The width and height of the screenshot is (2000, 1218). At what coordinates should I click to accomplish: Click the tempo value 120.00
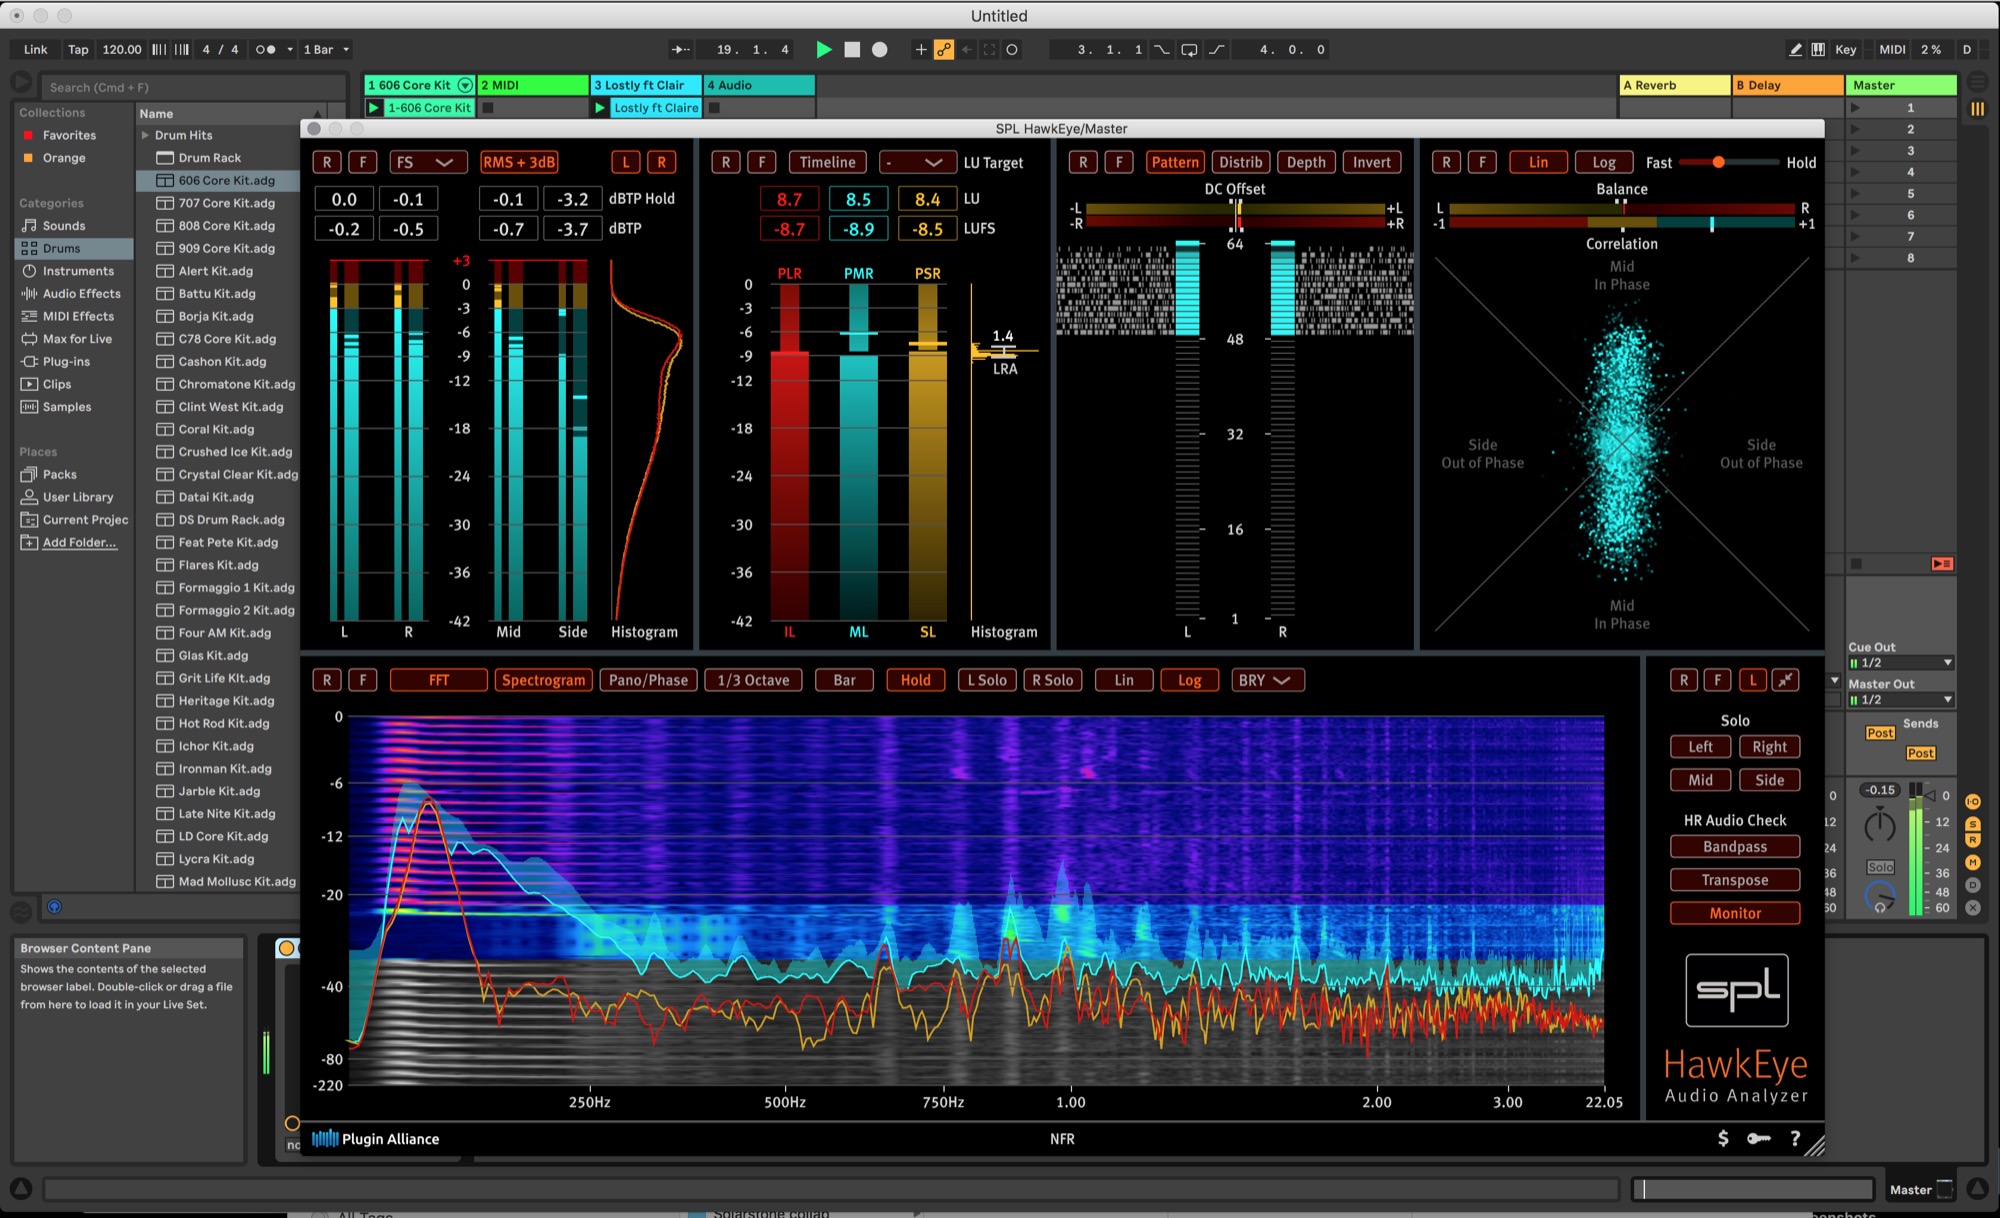pyautogui.click(x=122, y=49)
